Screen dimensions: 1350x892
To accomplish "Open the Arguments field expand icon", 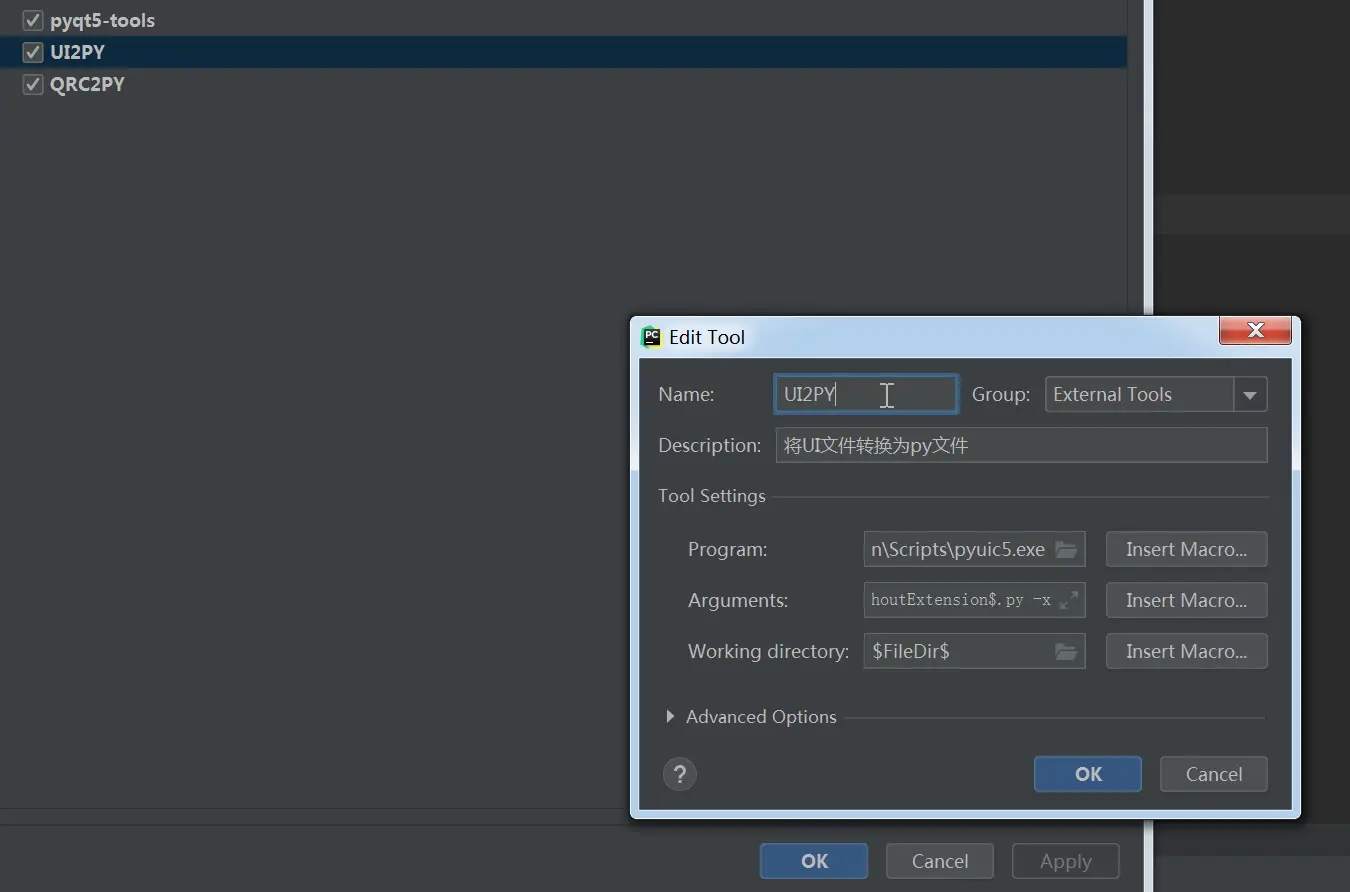I will [x=1071, y=600].
